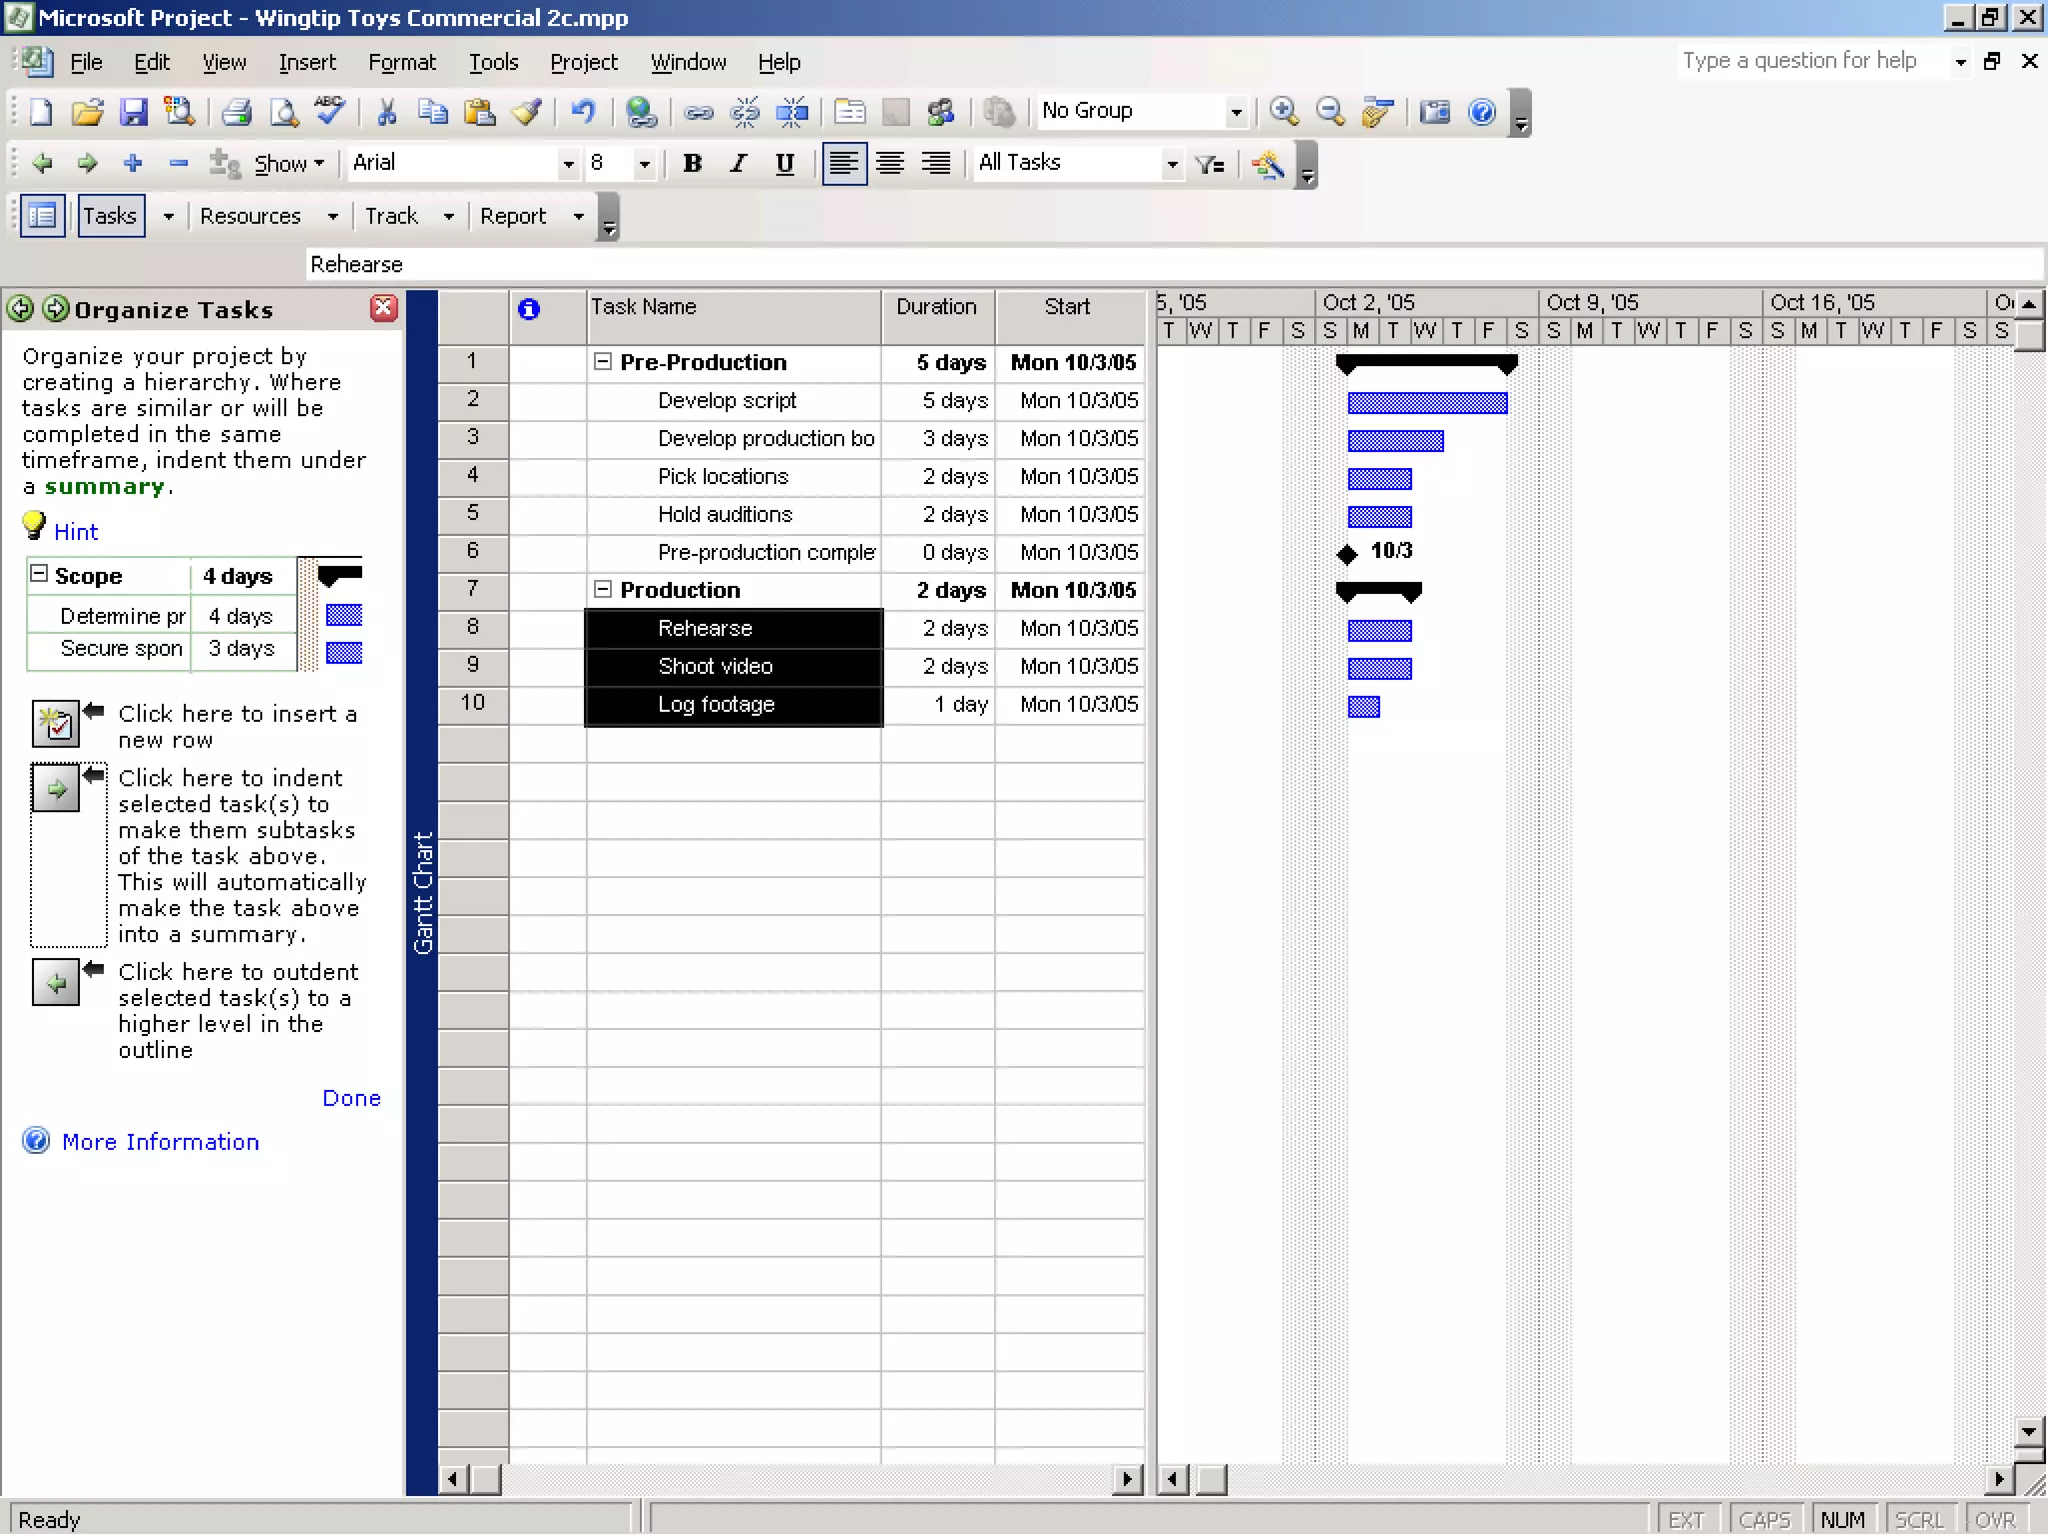Click the Go To Selected Task icon
Screen dimensions: 2048x1536
click(x=1378, y=112)
